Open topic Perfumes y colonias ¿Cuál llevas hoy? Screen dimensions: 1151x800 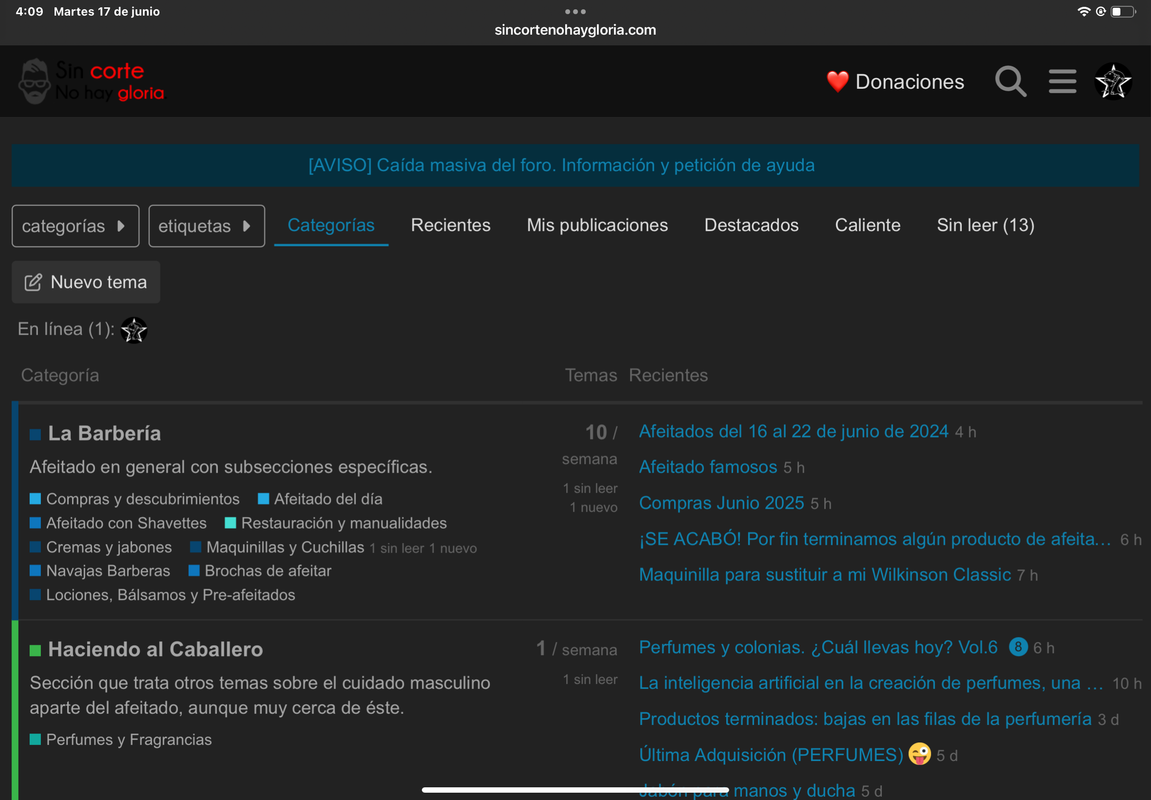818,647
